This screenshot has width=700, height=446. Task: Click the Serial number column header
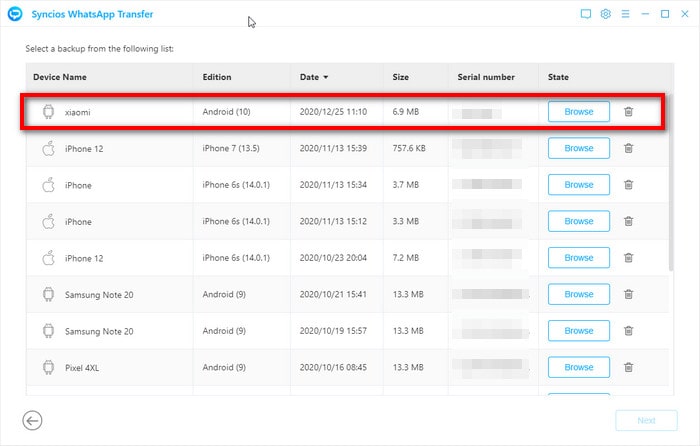pyautogui.click(x=486, y=77)
